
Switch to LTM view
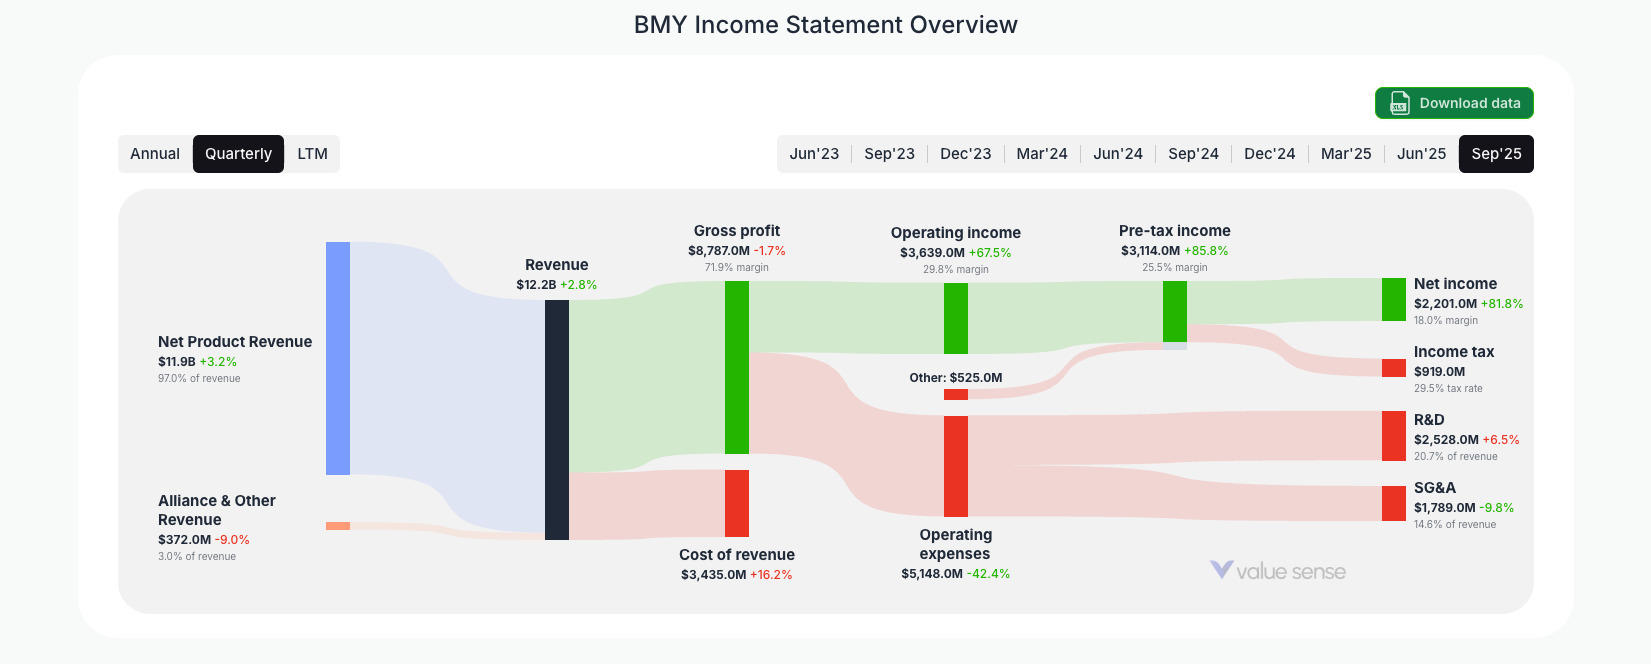tap(312, 153)
